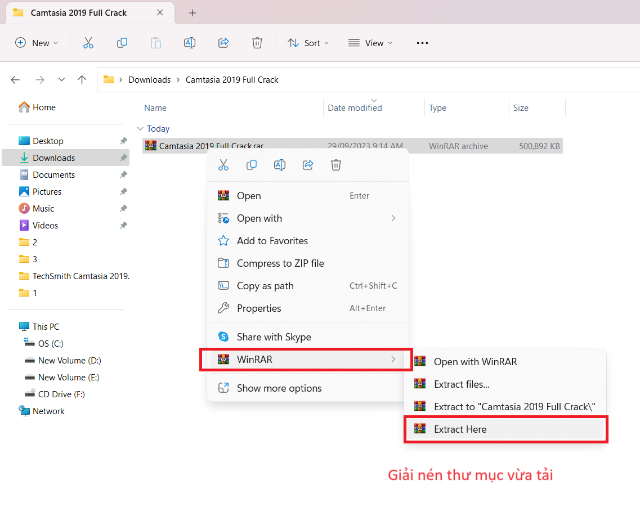Open Home in the sidebar
Viewport: 640px width, 516px height.
[37, 107]
